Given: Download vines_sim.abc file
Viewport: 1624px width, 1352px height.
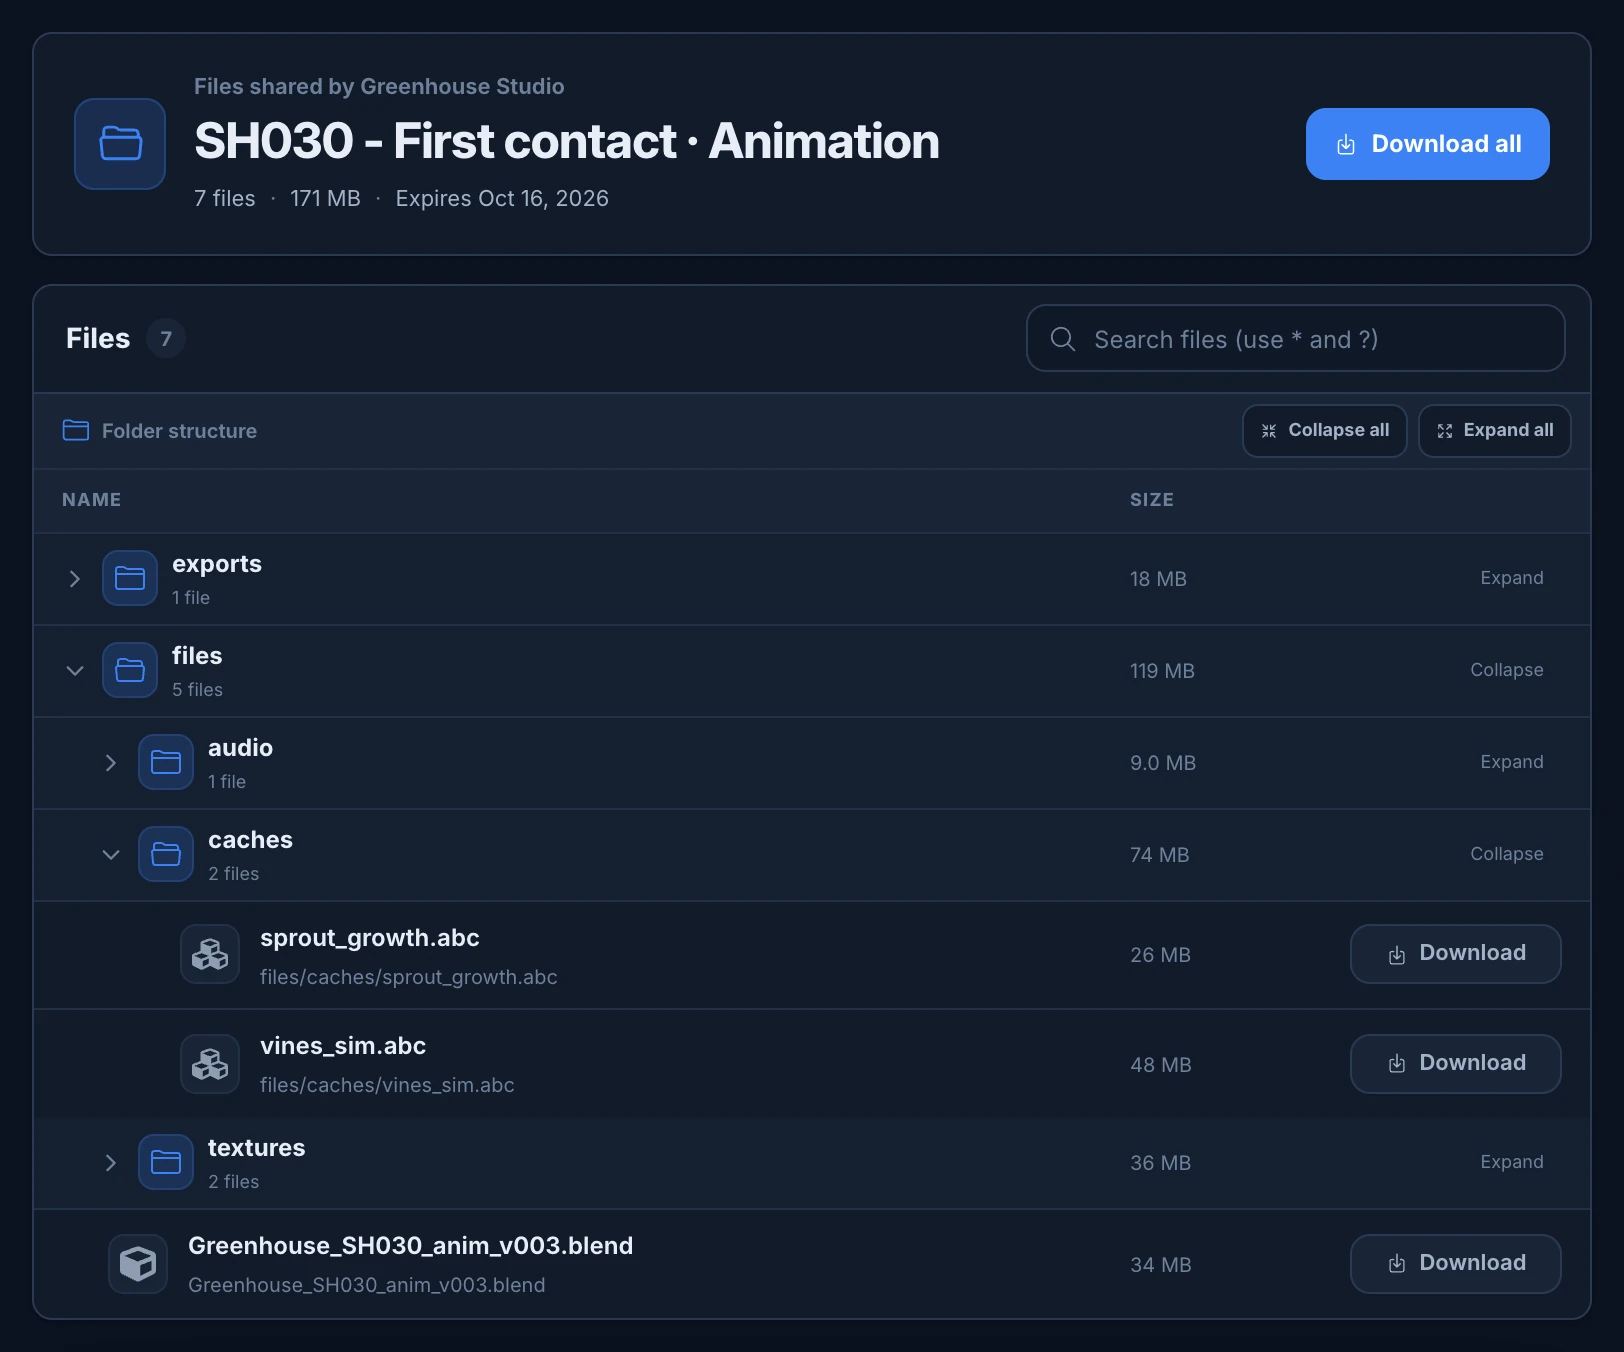Looking at the screenshot, I should click(x=1455, y=1064).
